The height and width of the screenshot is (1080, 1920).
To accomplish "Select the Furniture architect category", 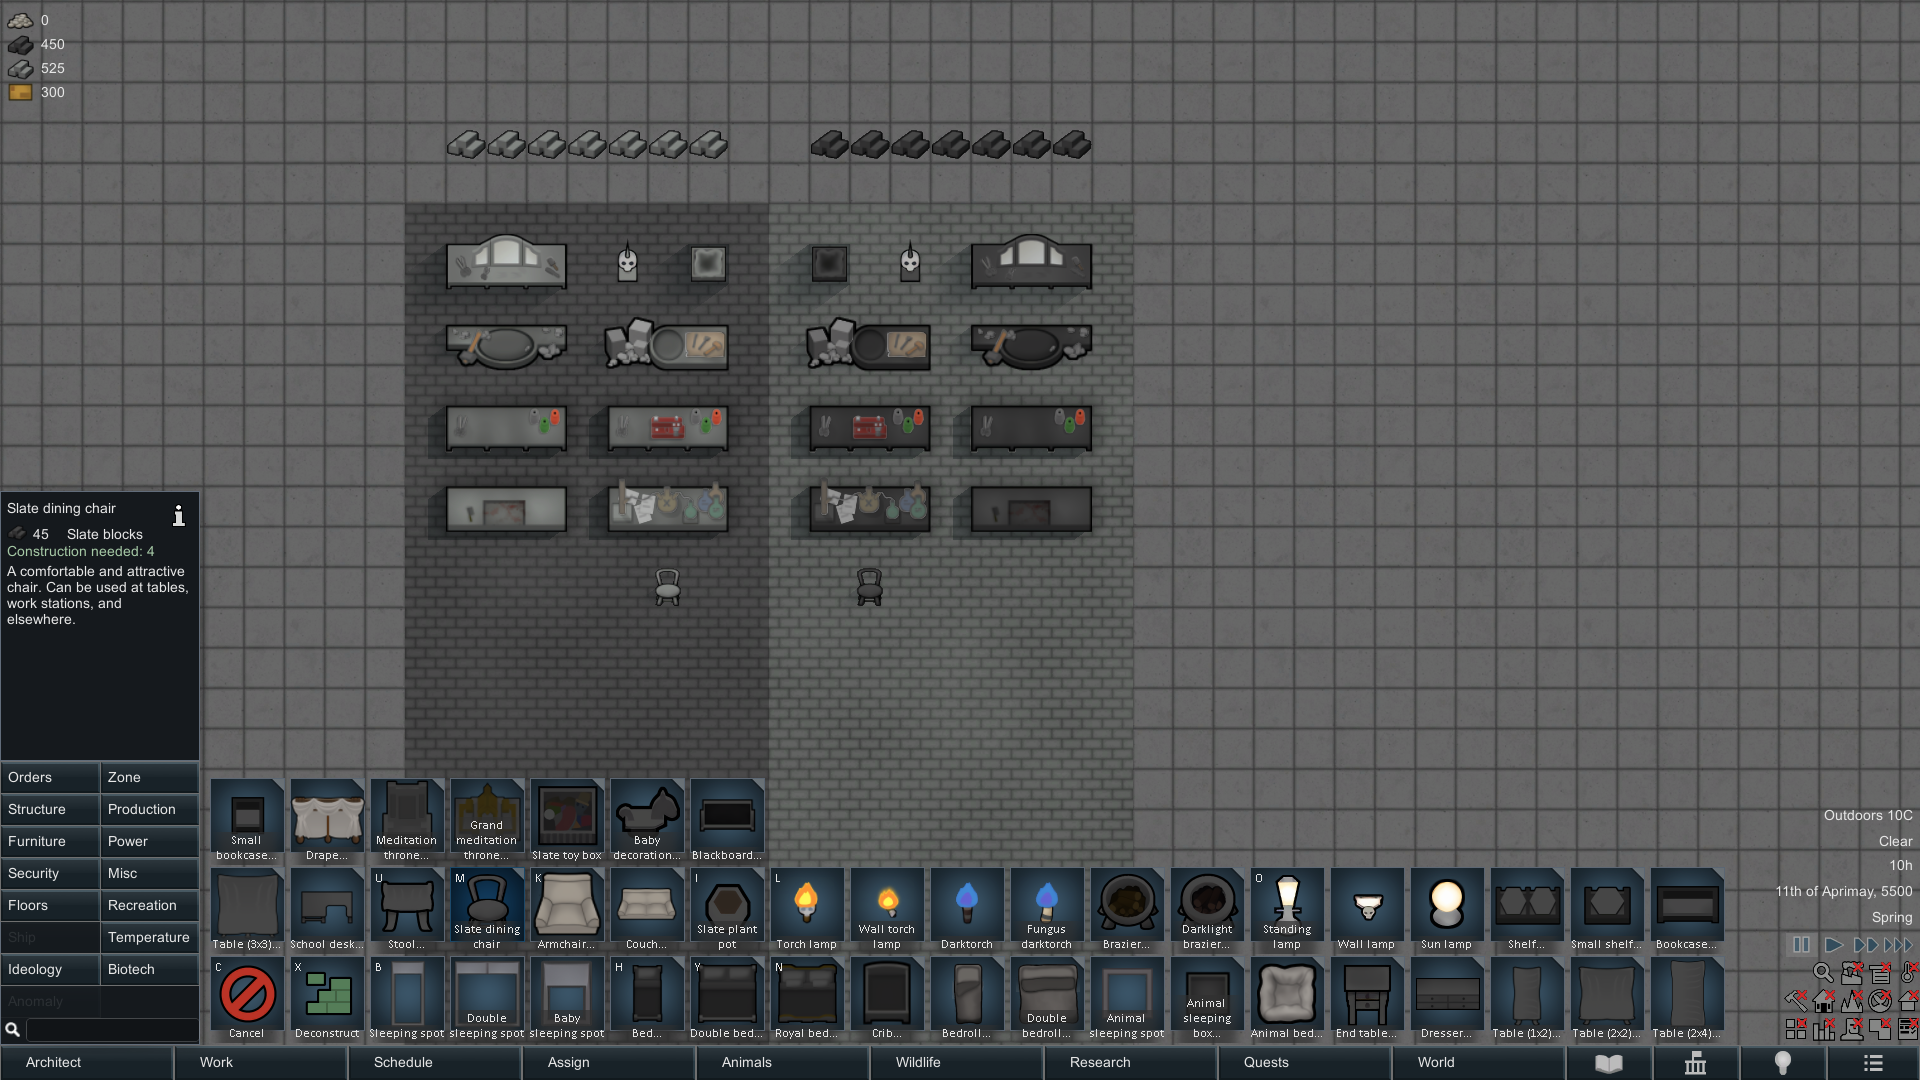I will coord(50,841).
